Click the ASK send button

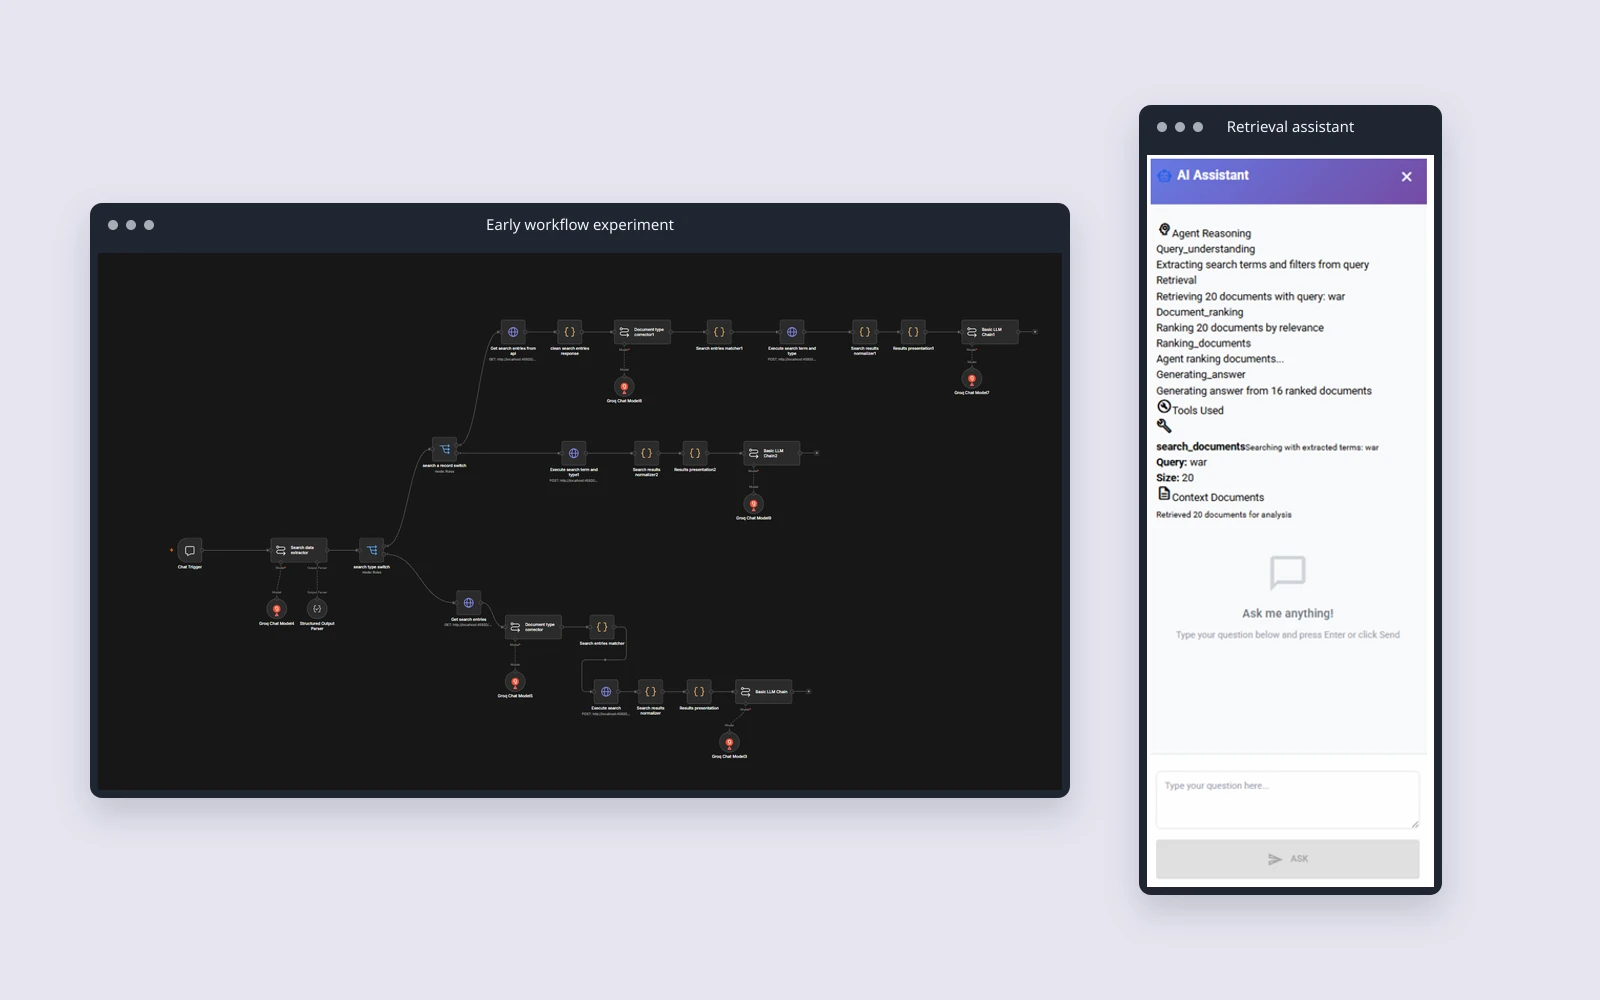point(1288,859)
